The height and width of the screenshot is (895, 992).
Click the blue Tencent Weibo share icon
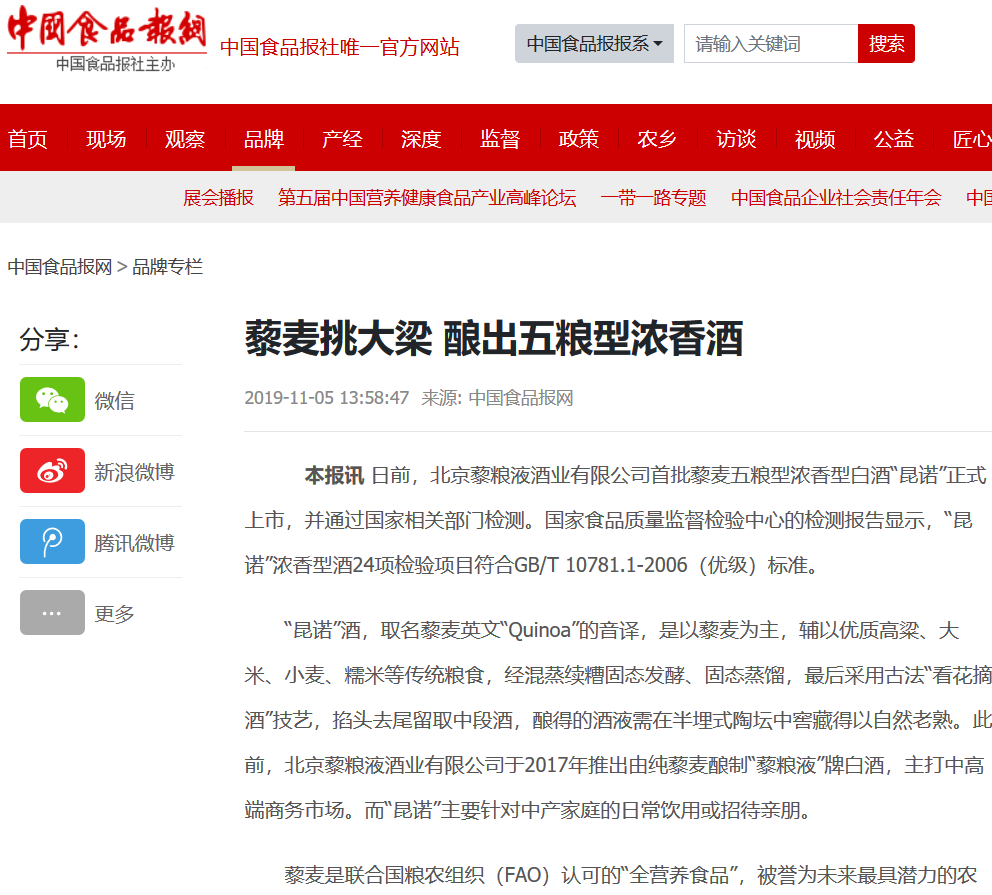[x=53, y=541]
